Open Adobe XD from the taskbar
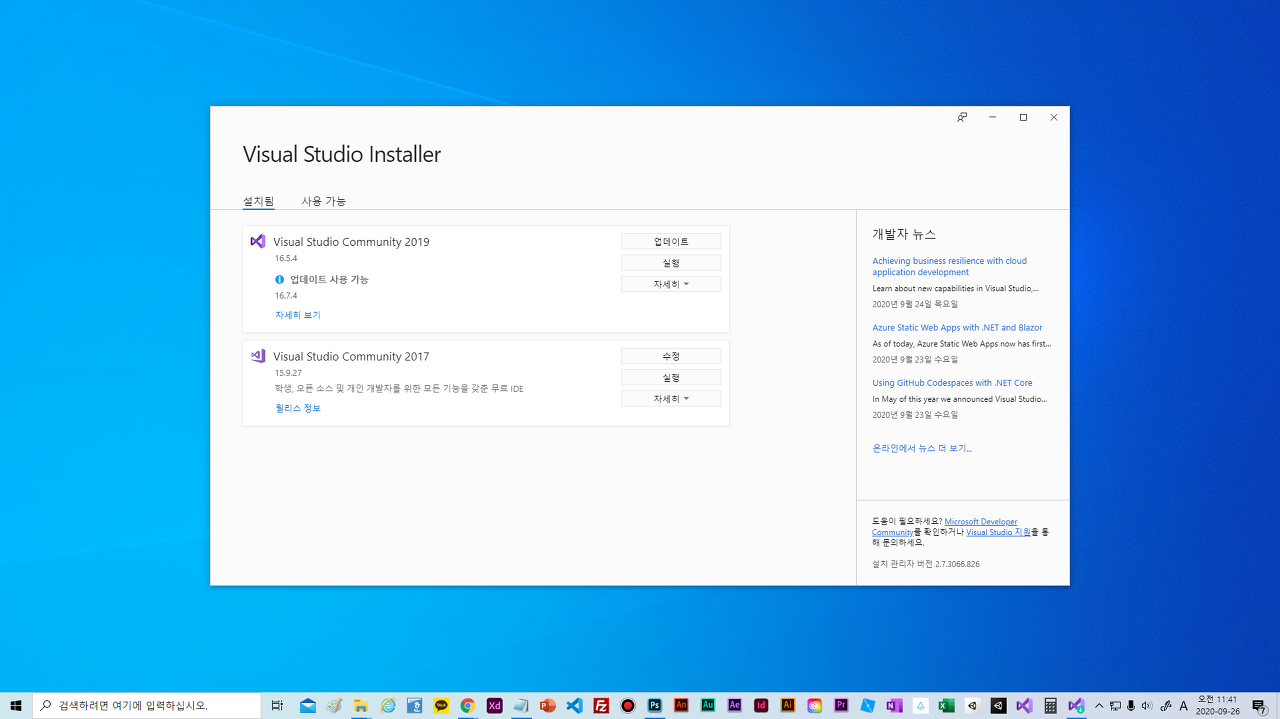1280x719 pixels. point(494,705)
